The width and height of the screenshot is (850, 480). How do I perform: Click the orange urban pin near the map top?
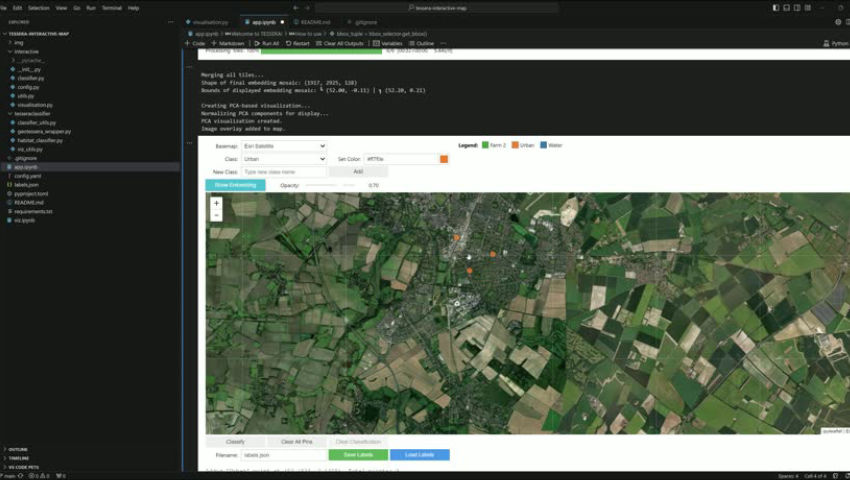pyautogui.click(x=456, y=238)
